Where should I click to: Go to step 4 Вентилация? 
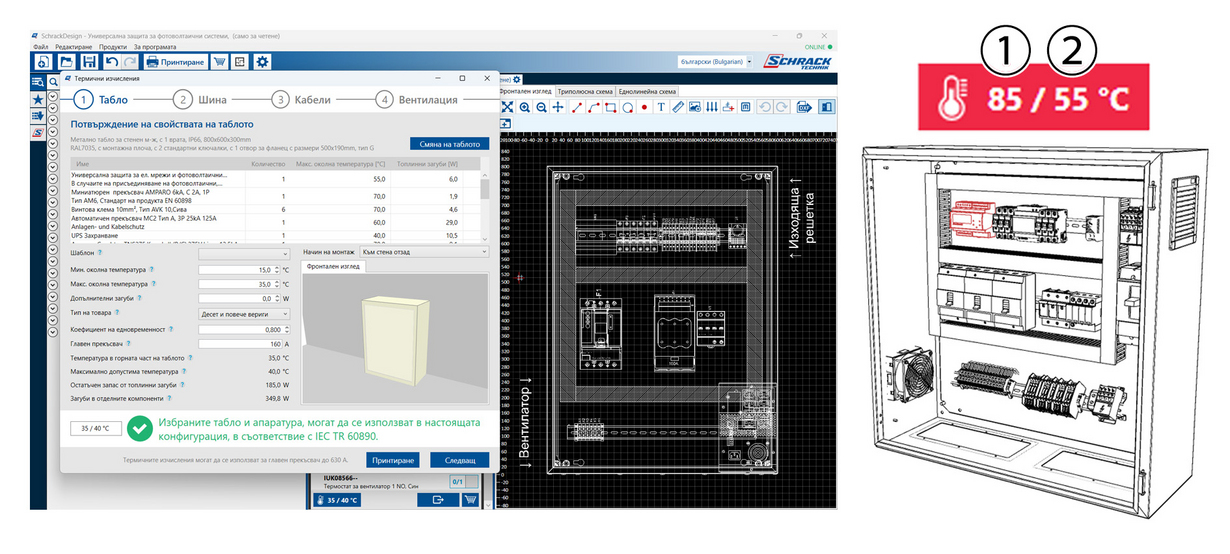click(417, 100)
